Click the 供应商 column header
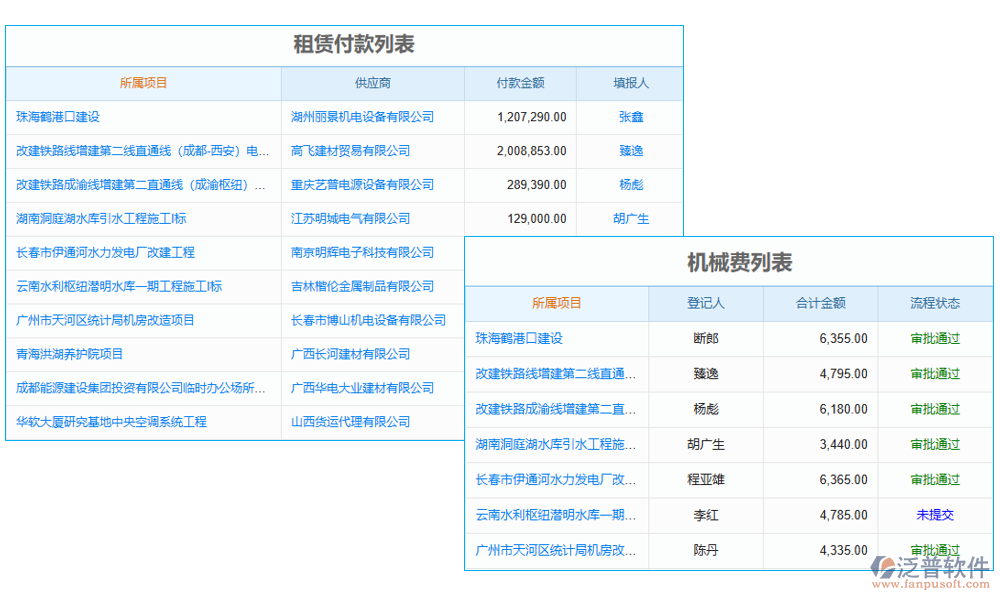1000x600 pixels. 372,83
